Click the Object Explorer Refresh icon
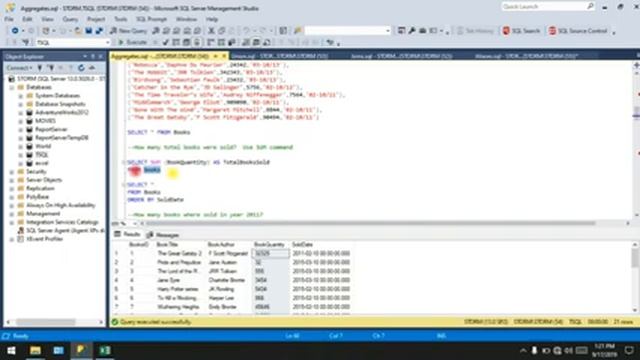 [x=81, y=68]
